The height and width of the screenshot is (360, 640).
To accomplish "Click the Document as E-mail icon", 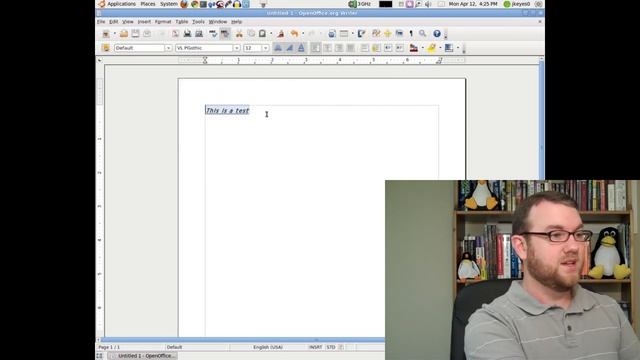I will coord(147,34).
